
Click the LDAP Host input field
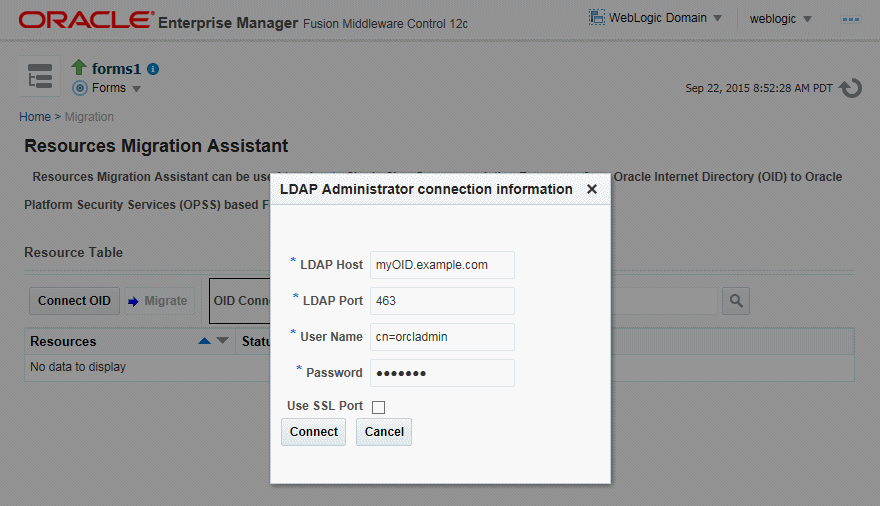click(442, 265)
